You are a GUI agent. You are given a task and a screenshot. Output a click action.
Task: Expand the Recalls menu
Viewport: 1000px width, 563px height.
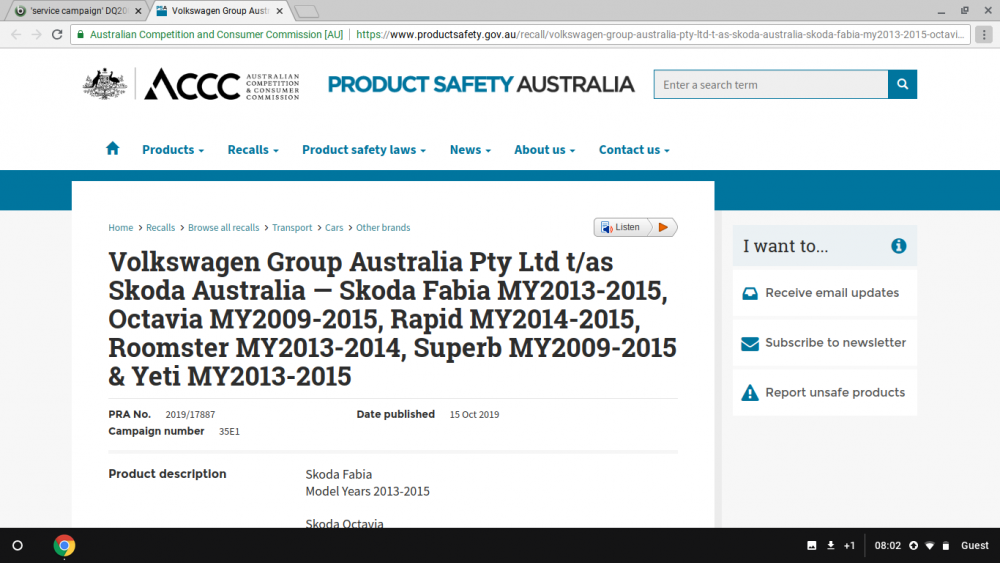pos(253,149)
